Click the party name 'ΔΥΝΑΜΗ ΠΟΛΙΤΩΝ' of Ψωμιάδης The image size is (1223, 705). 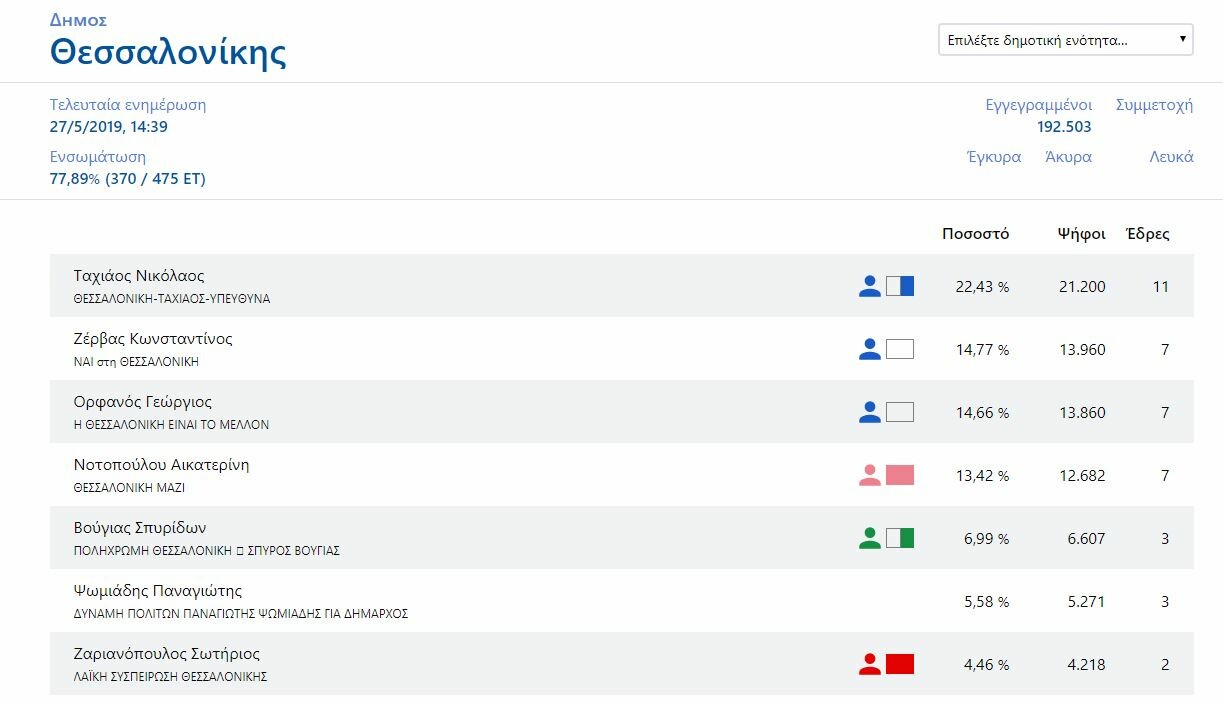[x=241, y=614]
